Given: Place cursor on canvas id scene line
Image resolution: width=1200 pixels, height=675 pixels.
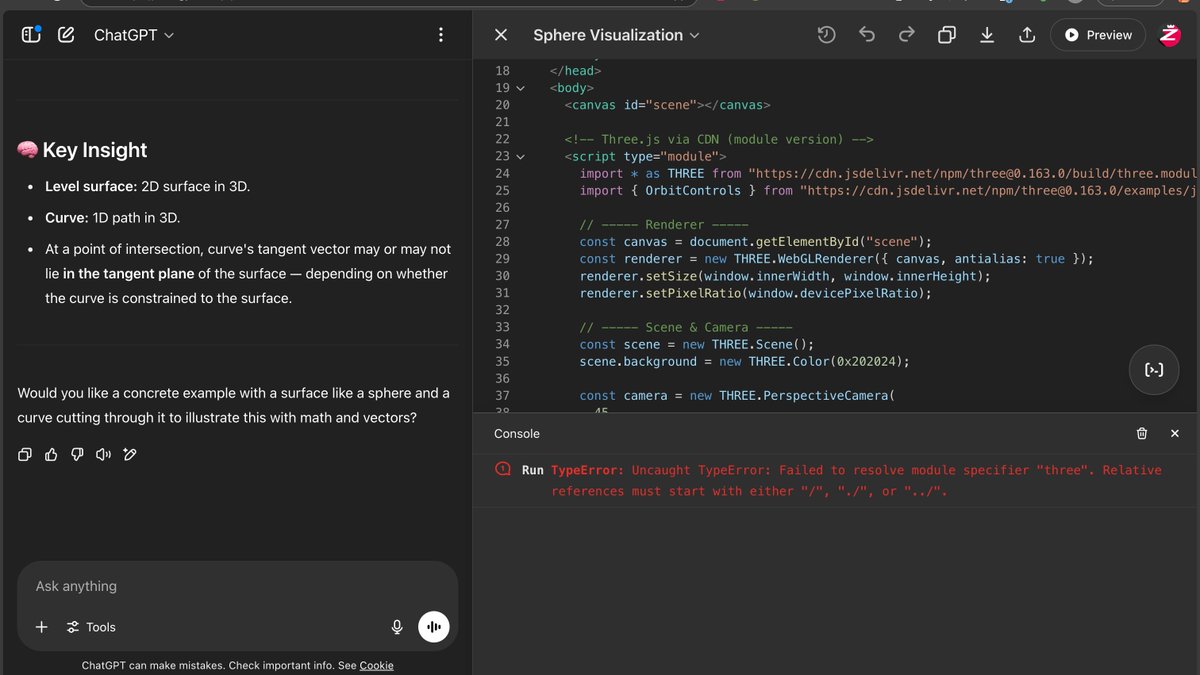Looking at the screenshot, I should pyautogui.click(x=667, y=105).
